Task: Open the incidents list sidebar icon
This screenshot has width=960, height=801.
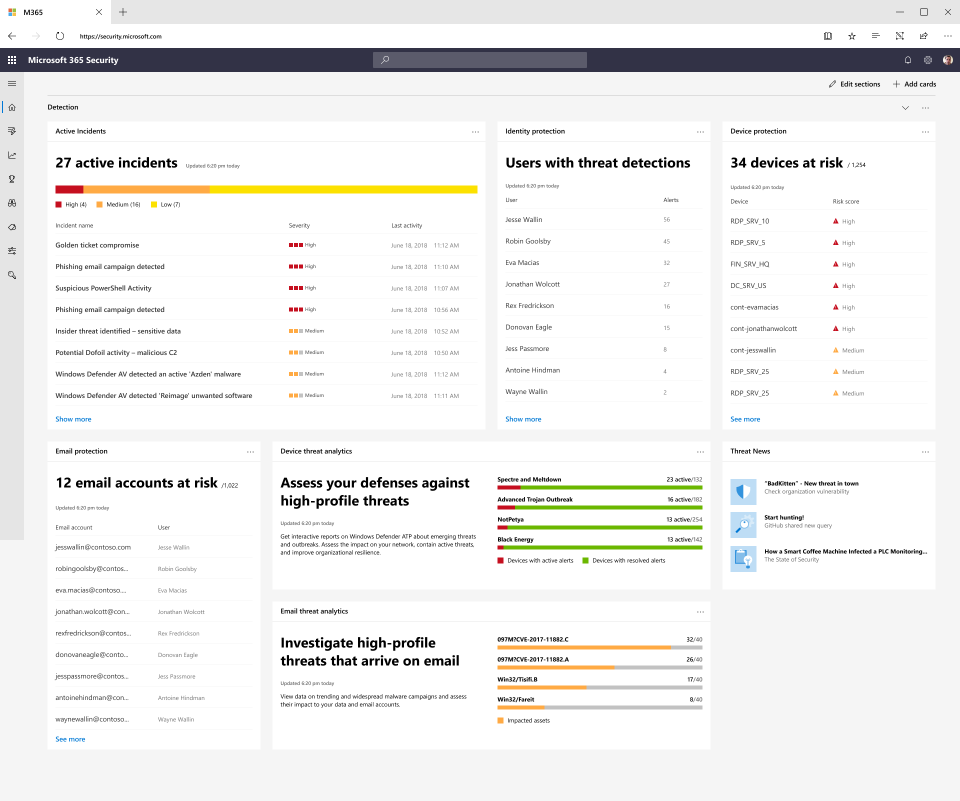Action: (12, 131)
